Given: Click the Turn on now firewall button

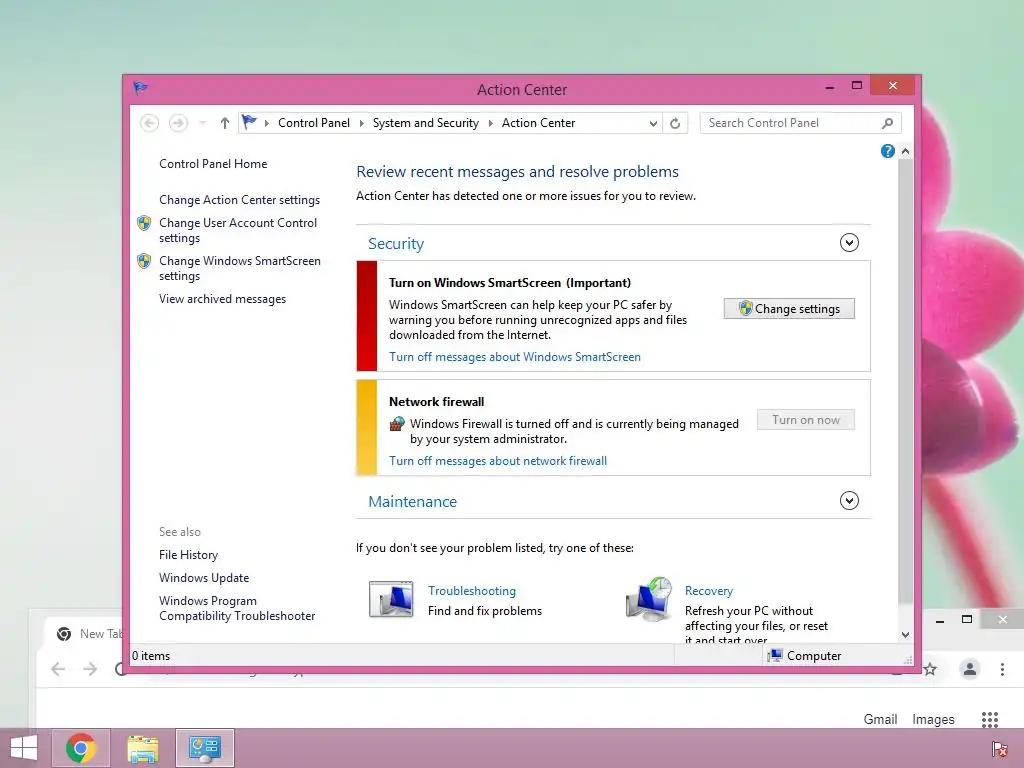Looking at the screenshot, I should [806, 420].
